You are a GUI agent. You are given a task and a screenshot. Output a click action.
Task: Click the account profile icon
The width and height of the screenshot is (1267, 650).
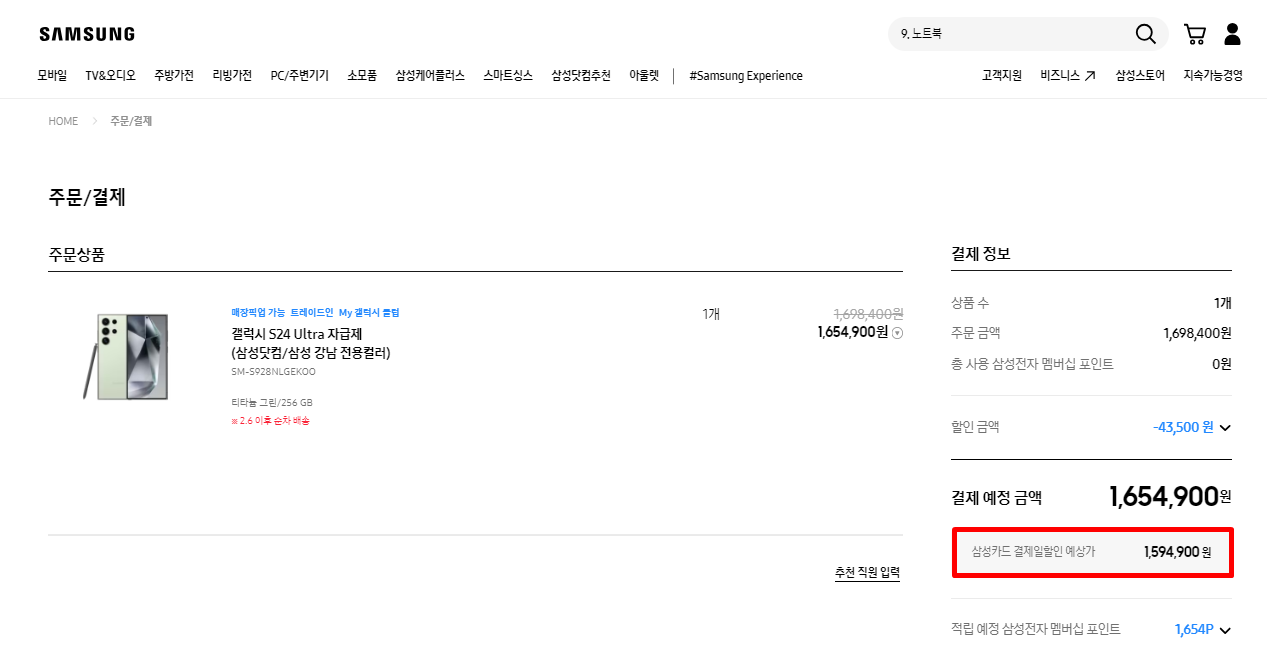[1231, 33]
